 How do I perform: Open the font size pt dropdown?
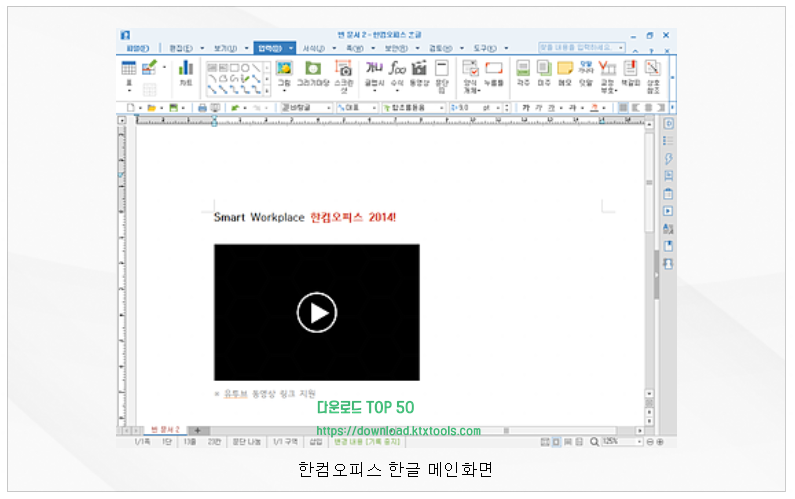pos(498,108)
